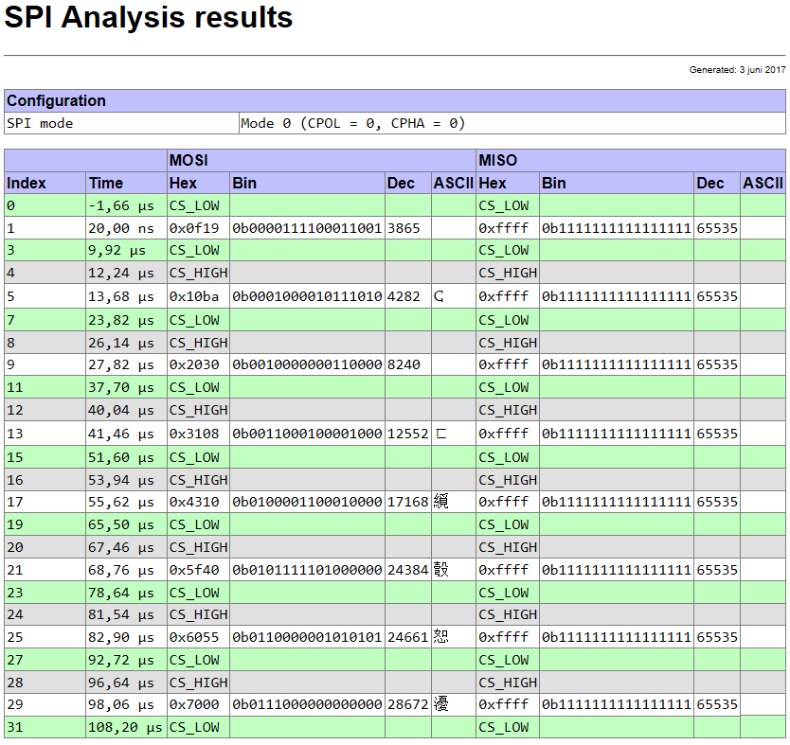Click the Index column header
Screen dimensions: 790x745
point(27,183)
